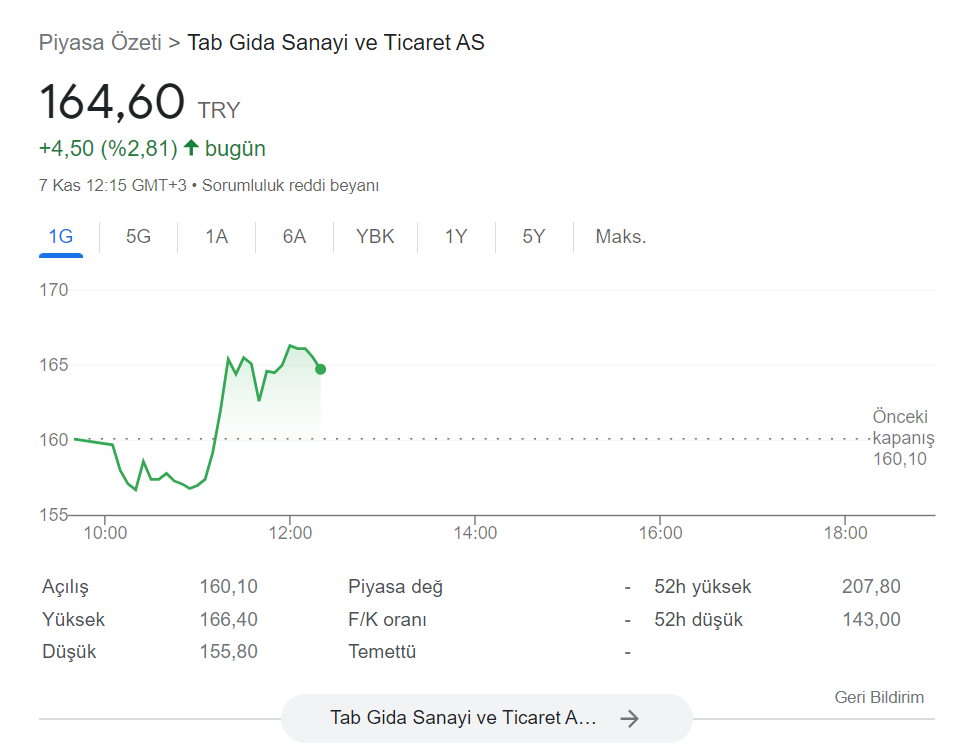Switch to the 5G time range tab
The width and height of the screenshot is (967, 746).
click(138, 237)
